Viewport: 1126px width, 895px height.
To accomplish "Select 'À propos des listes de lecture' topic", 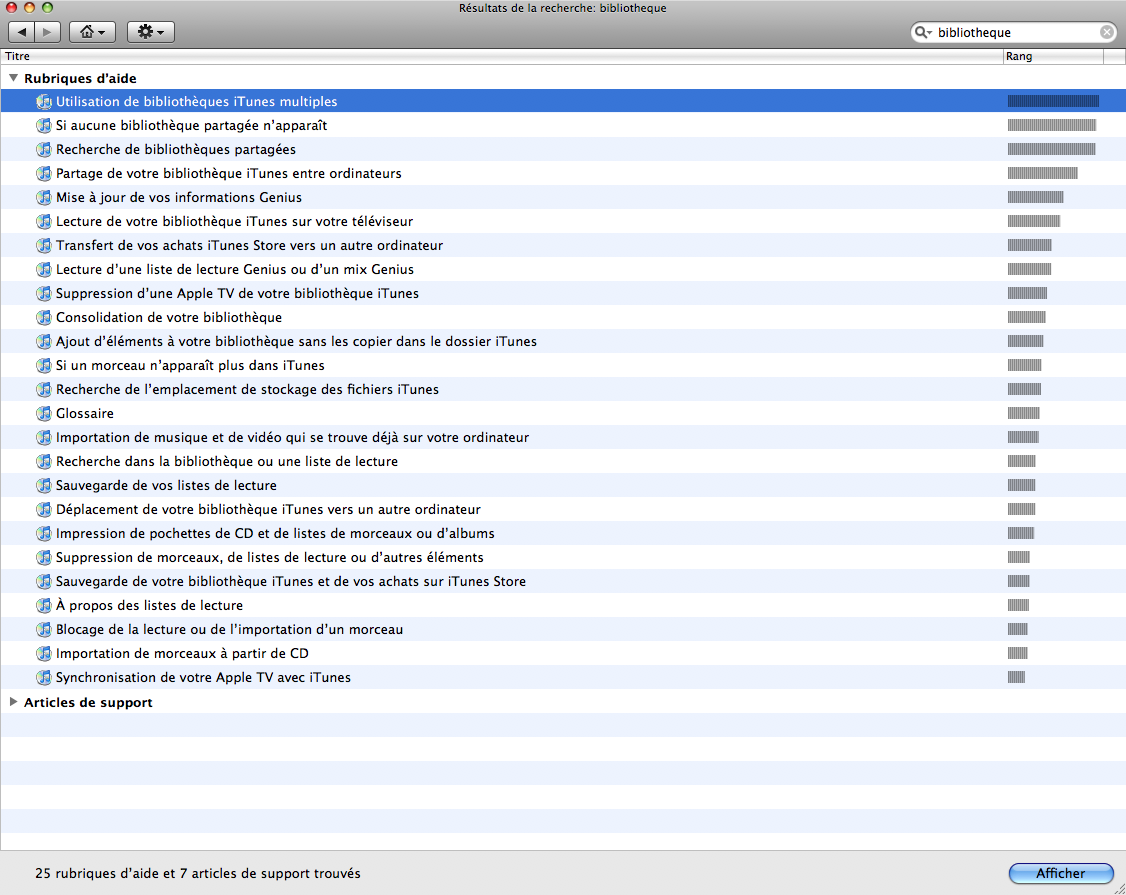I will 563,605.
